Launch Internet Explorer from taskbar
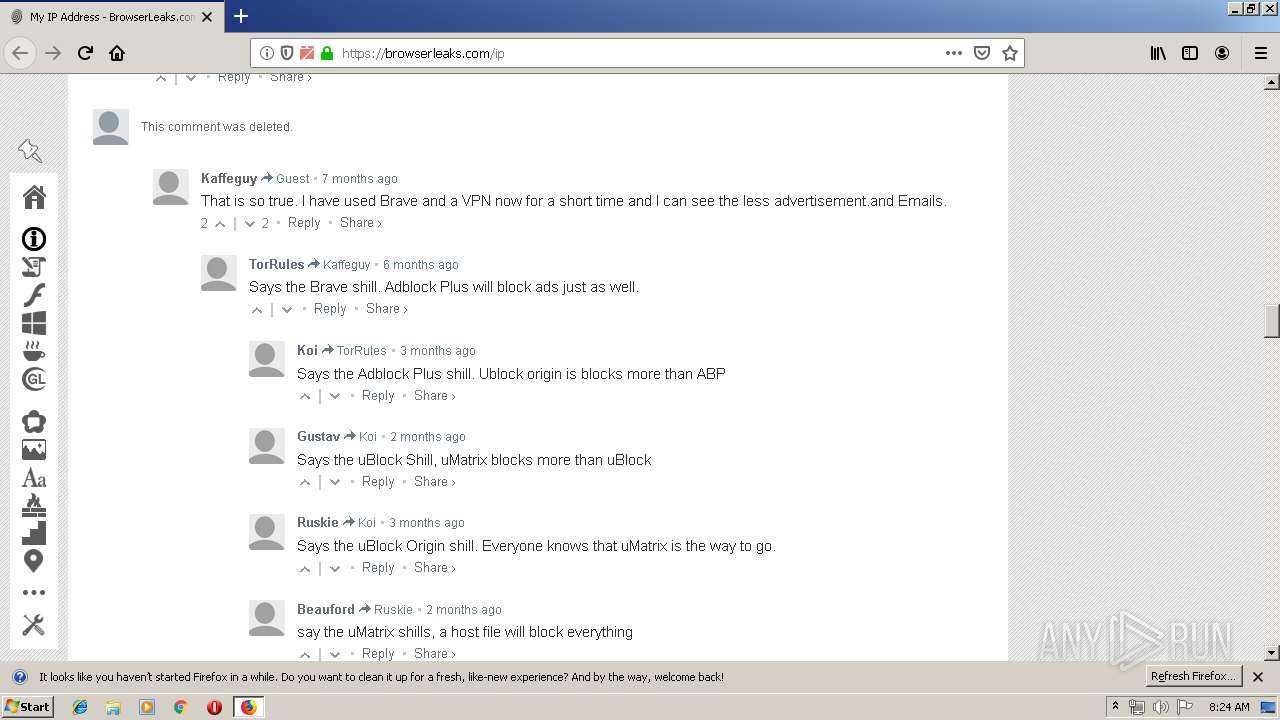The width and height of the screenshot is (1280, 720). 80,707
